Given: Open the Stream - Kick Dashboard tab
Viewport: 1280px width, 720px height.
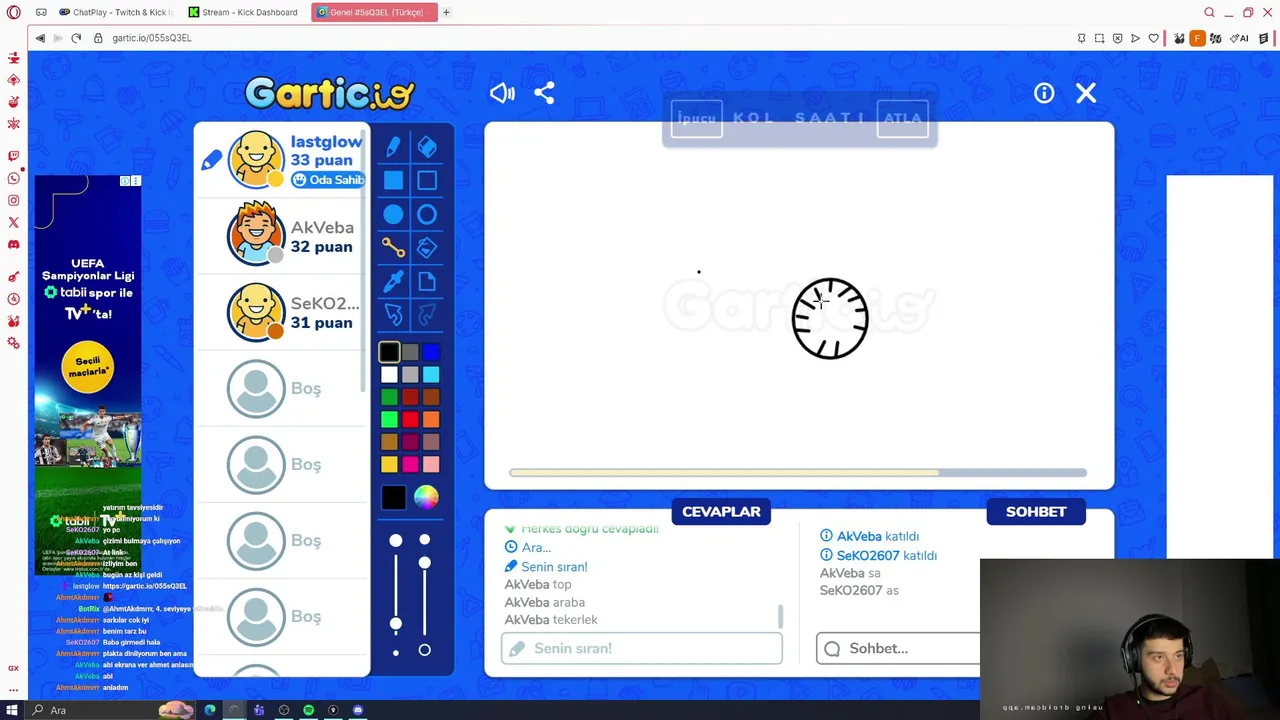Looking at the screenshot, I should click(245, 12).
